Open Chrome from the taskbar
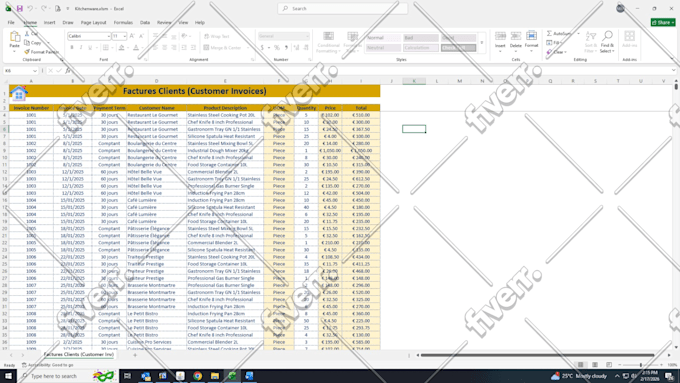680x383 pixels. (x=197, y=376)
